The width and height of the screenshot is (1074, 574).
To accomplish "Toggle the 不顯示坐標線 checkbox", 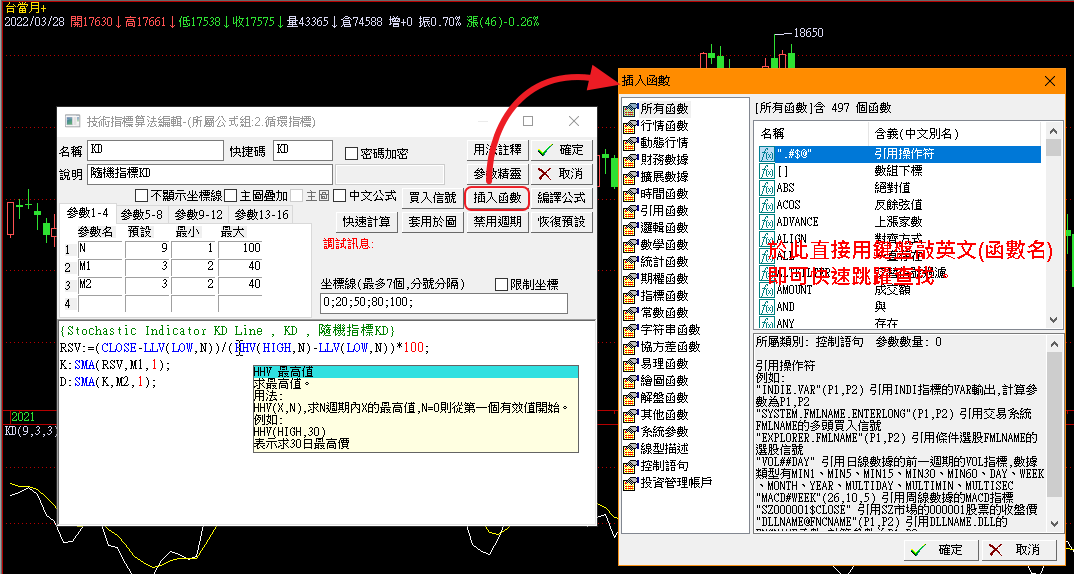I will click(x=141, y=196).
